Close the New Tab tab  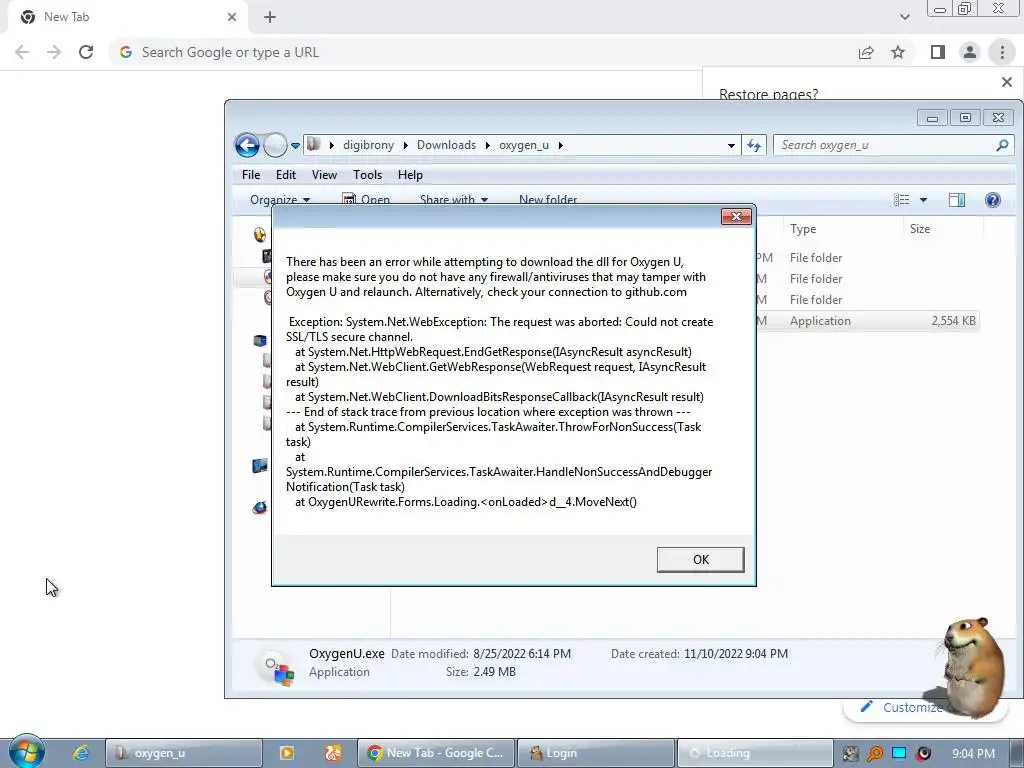tap(231, 17)
